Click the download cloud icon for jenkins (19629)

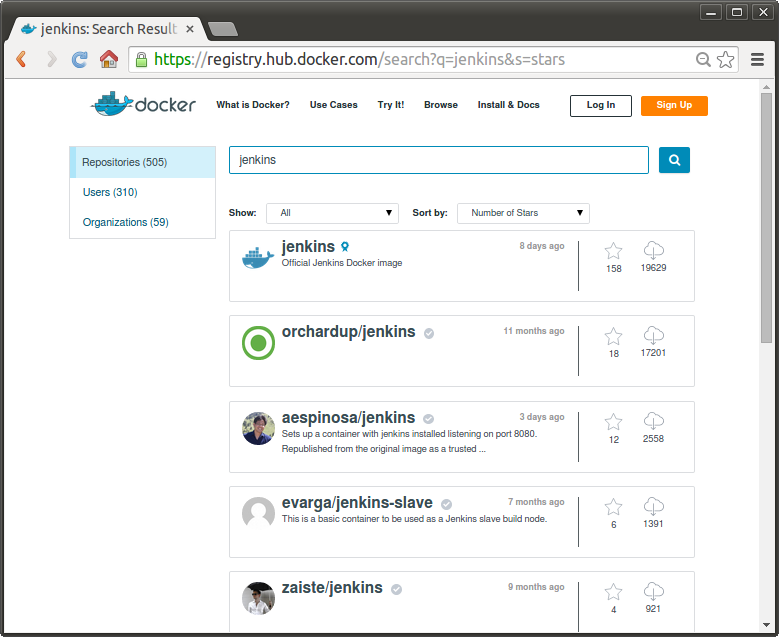point(653,250)
